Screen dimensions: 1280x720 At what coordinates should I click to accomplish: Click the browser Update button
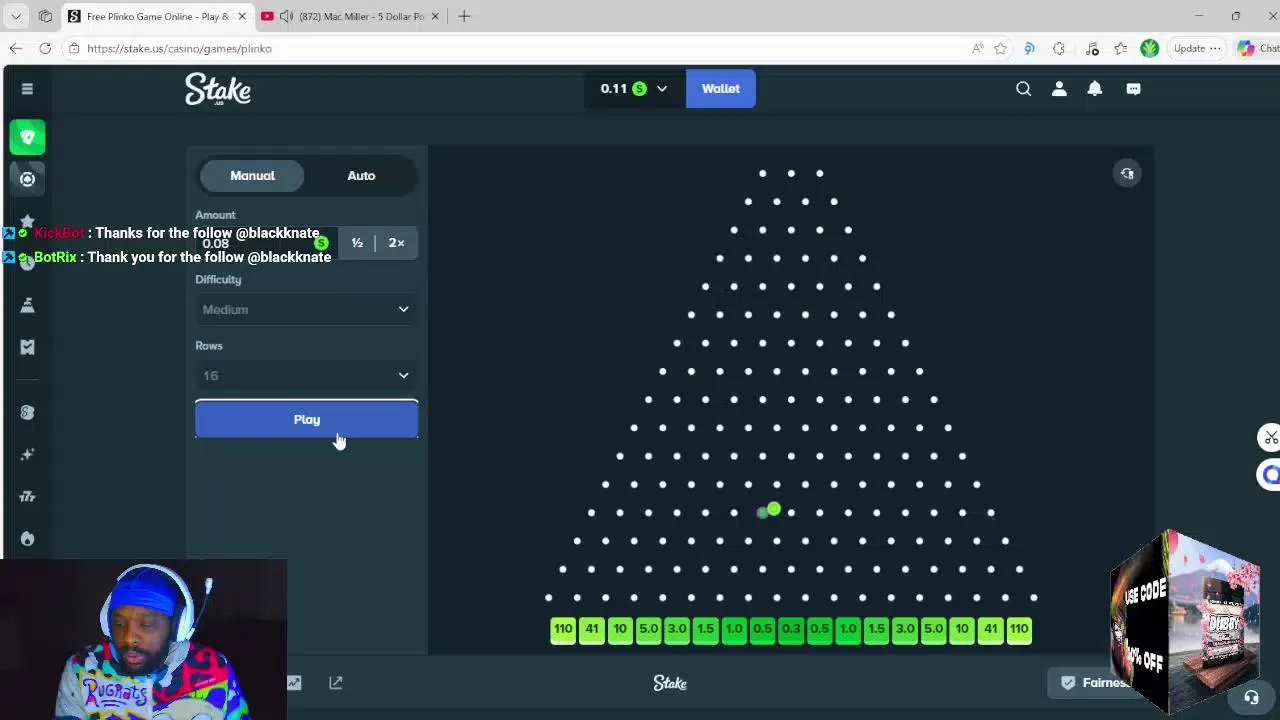1196,48
